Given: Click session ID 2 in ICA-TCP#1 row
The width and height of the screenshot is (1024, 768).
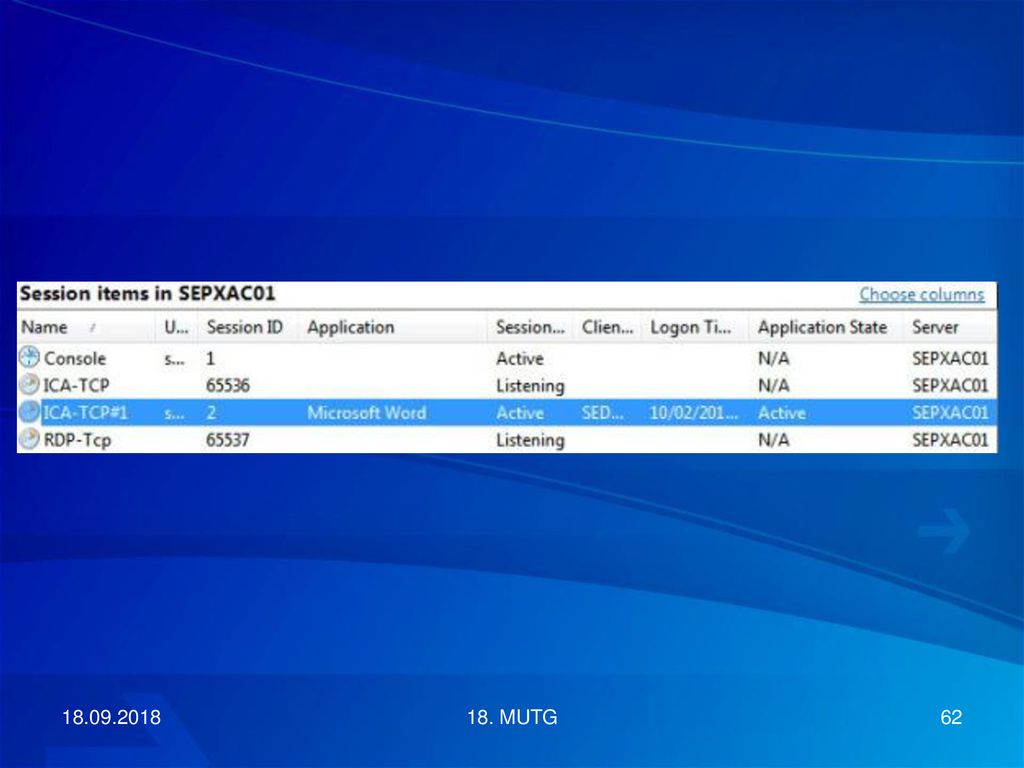Looking at the screenshot, I should pyautogui.click(x=211, y=413).
